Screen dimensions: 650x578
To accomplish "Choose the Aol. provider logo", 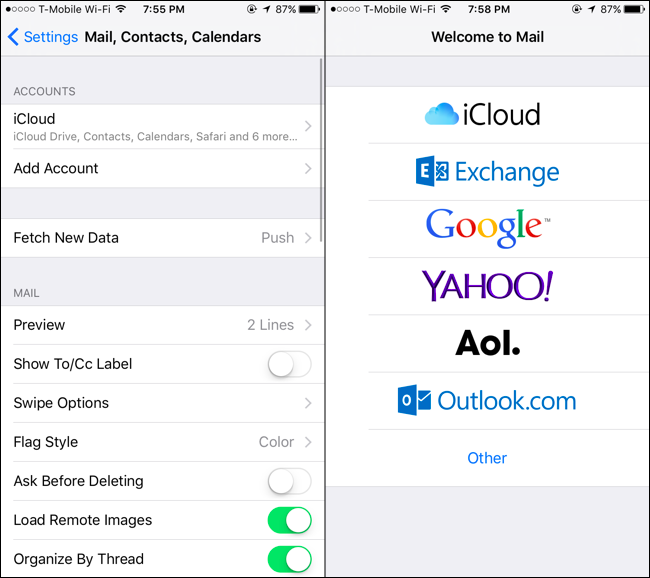I will 488,343.
